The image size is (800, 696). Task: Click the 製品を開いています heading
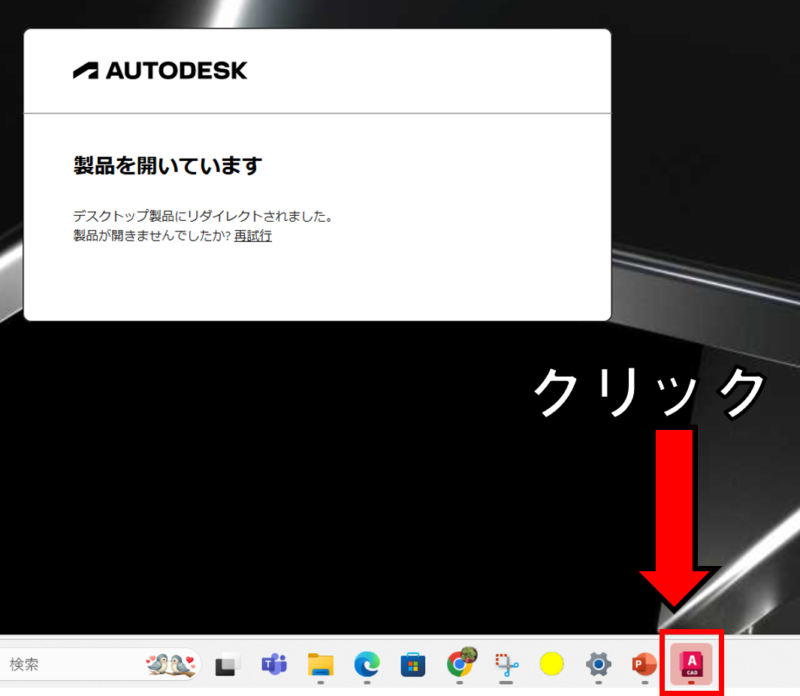[167, 166]
